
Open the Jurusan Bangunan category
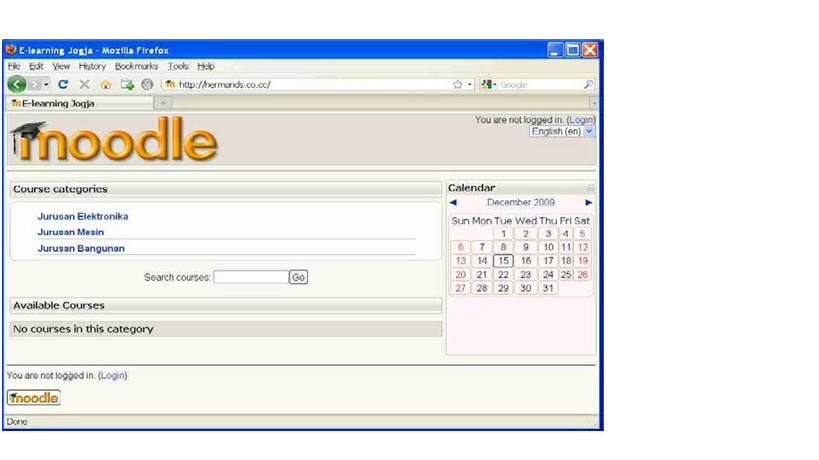pos(81,249)
